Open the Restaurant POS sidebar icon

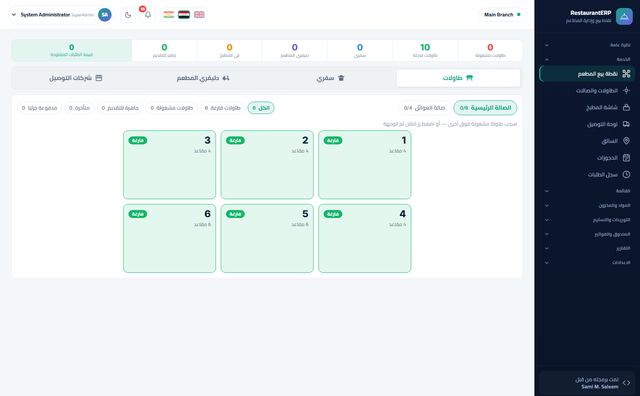626,74
